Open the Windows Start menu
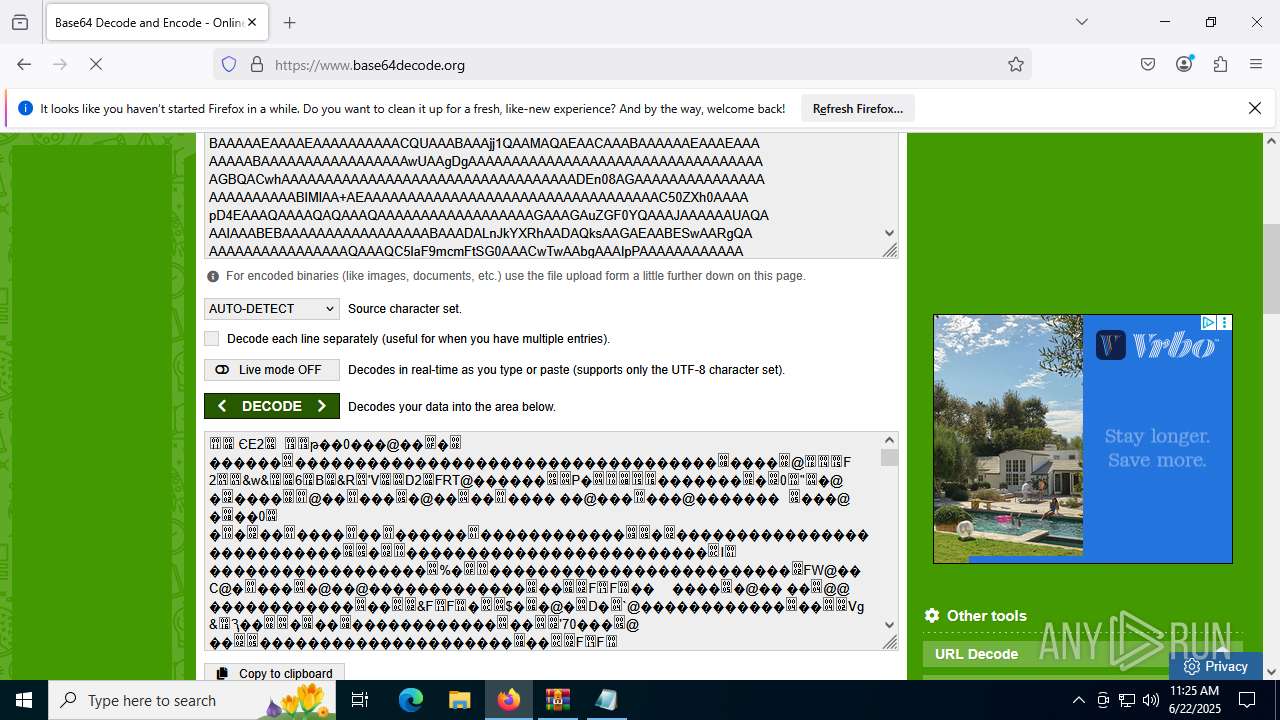 (x=24, y=700)
